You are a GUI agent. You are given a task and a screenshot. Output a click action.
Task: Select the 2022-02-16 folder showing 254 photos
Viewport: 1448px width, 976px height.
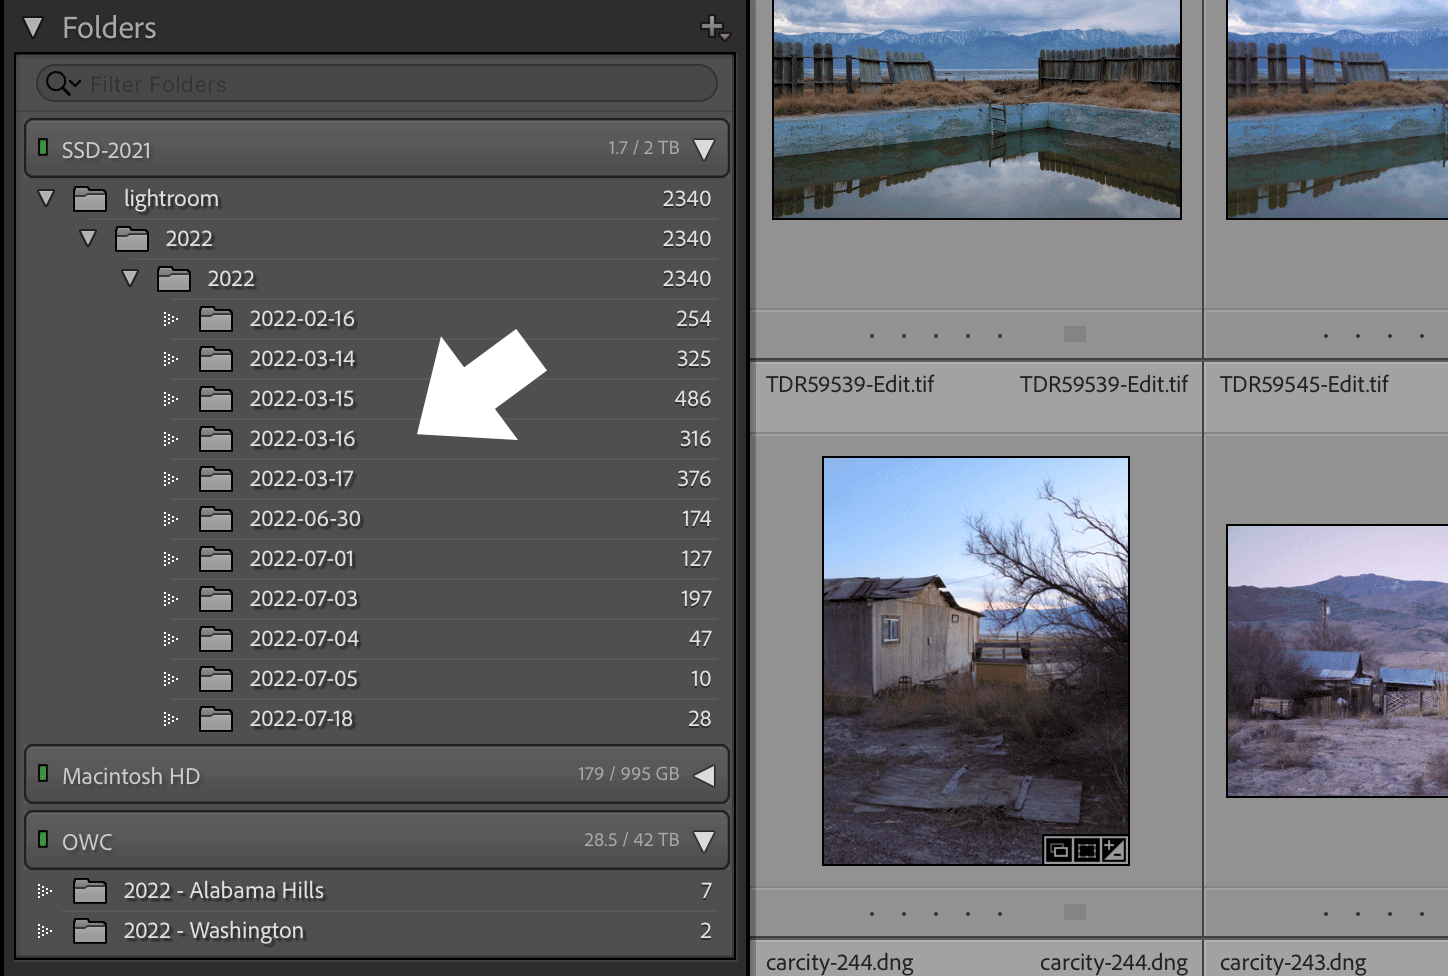[302, 318]
